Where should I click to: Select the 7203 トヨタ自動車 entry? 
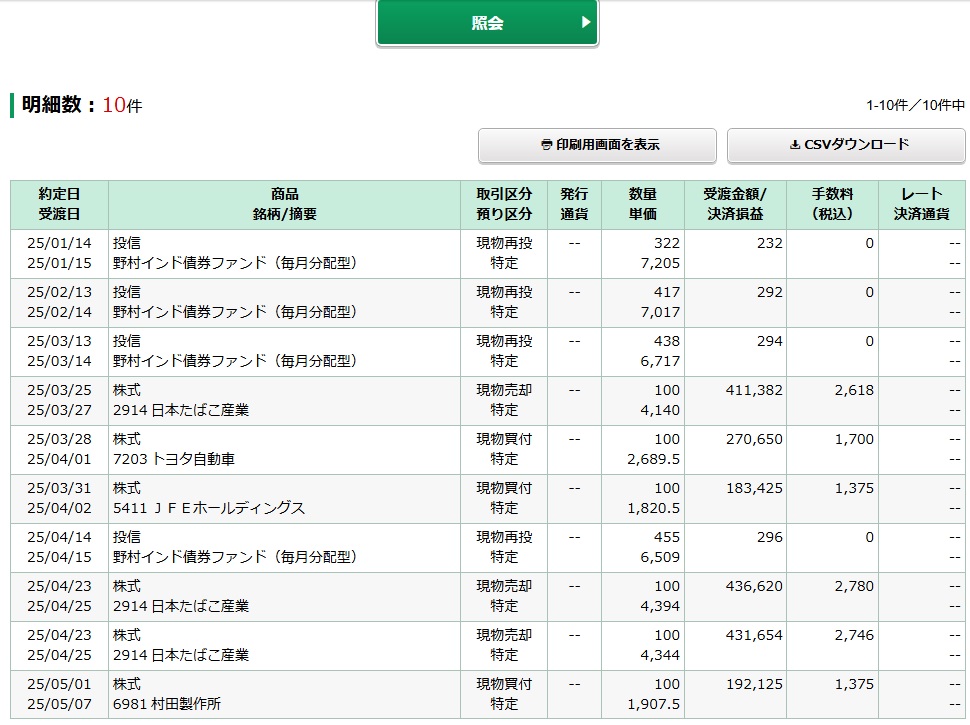174,459
